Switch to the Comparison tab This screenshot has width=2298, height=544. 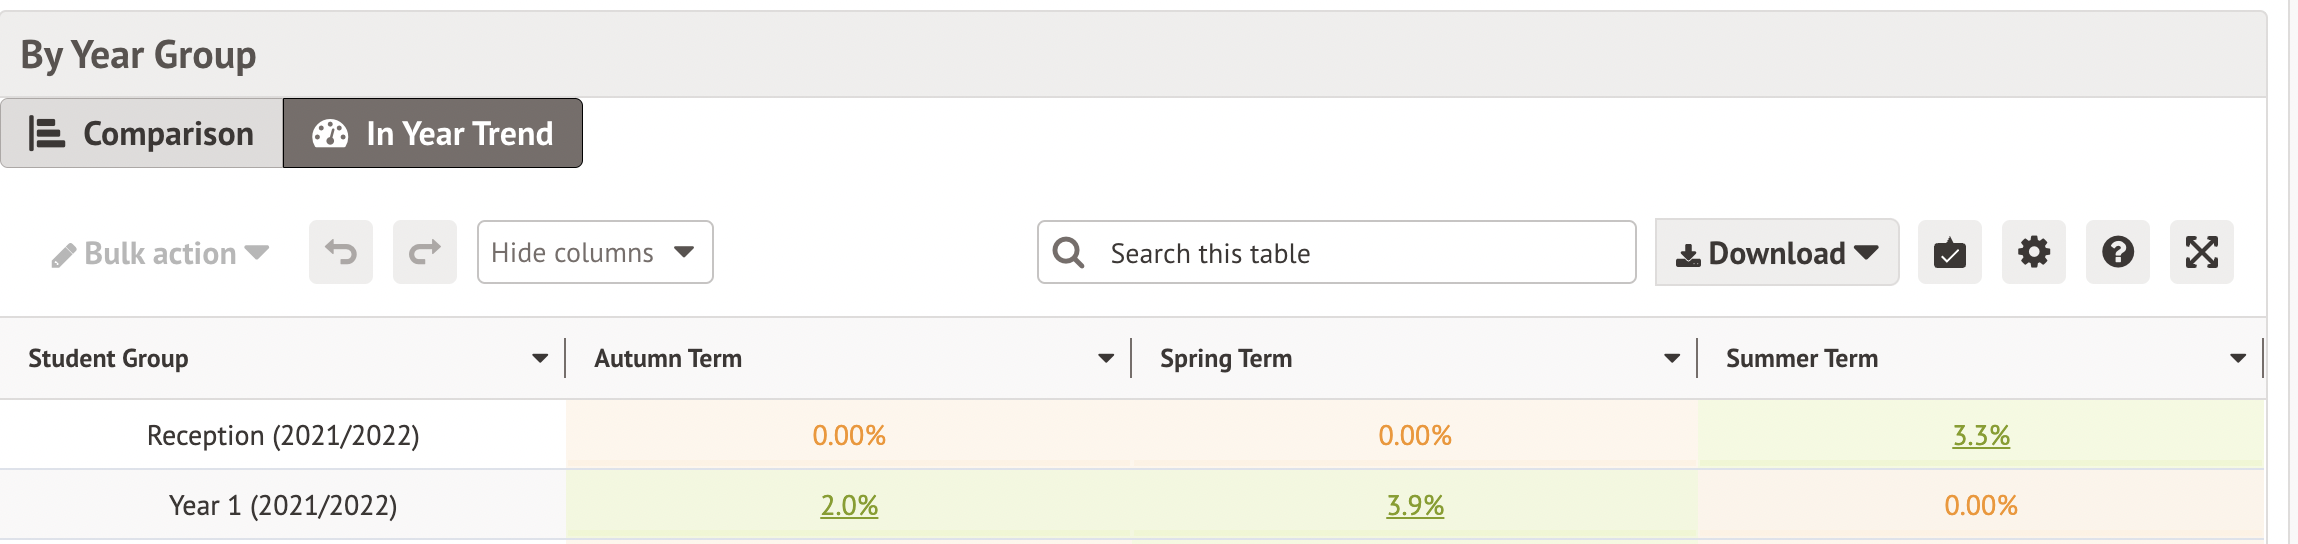click(142, 133)
